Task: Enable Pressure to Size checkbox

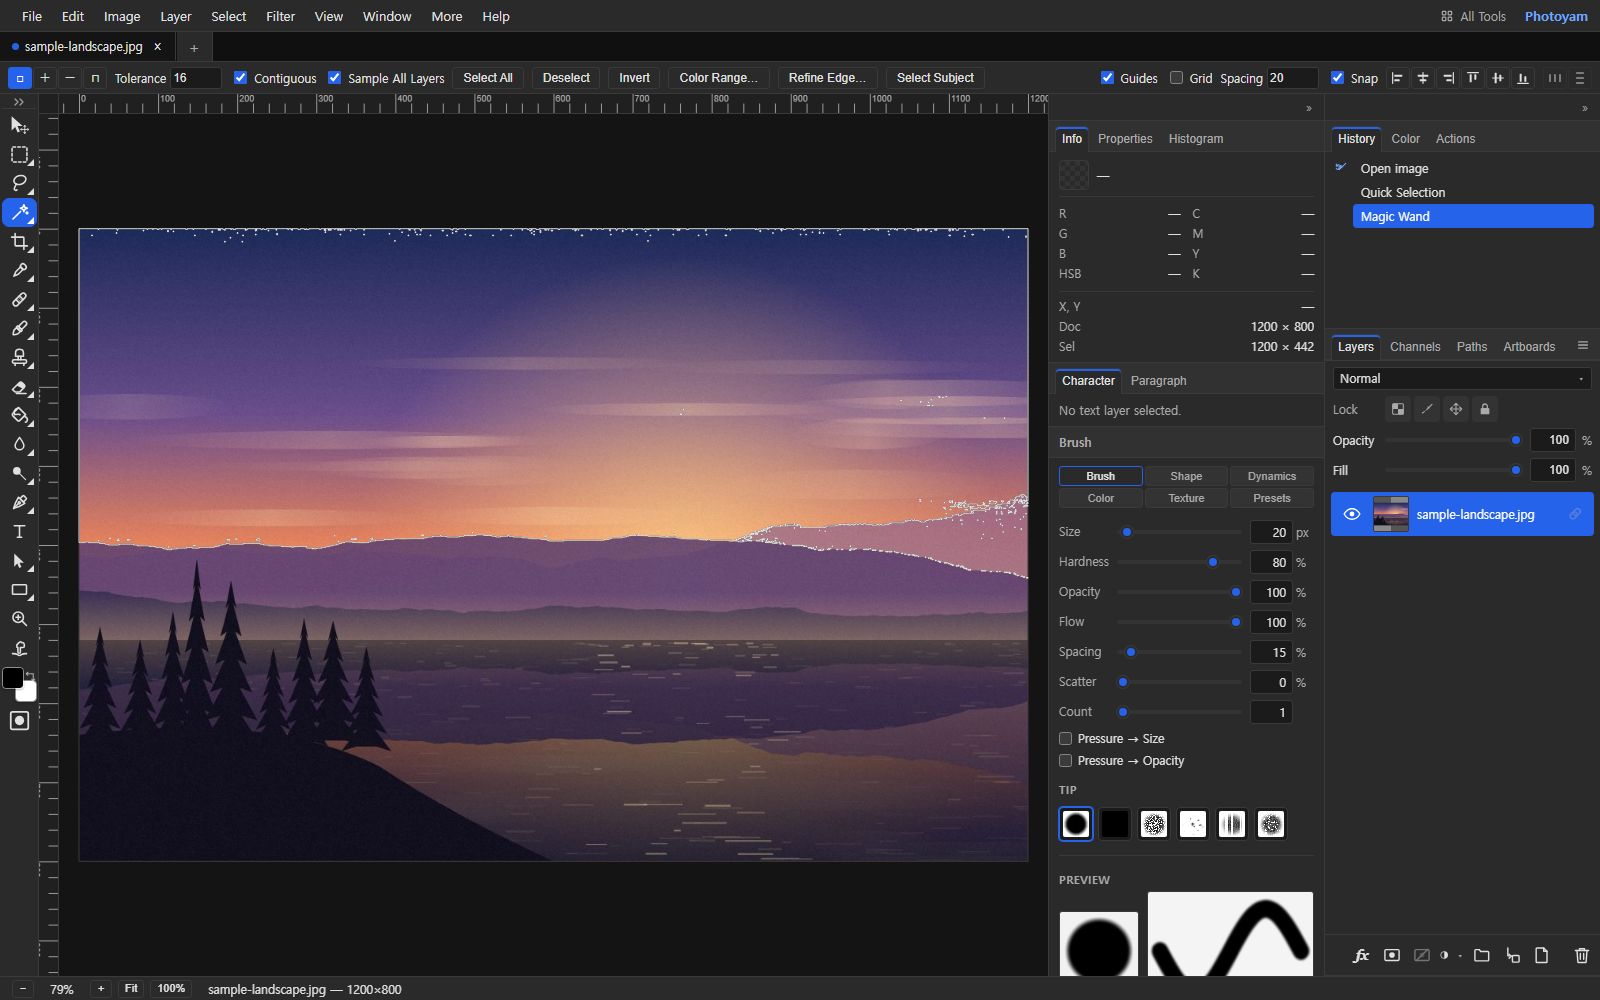Action: [x=1065, y=738]
